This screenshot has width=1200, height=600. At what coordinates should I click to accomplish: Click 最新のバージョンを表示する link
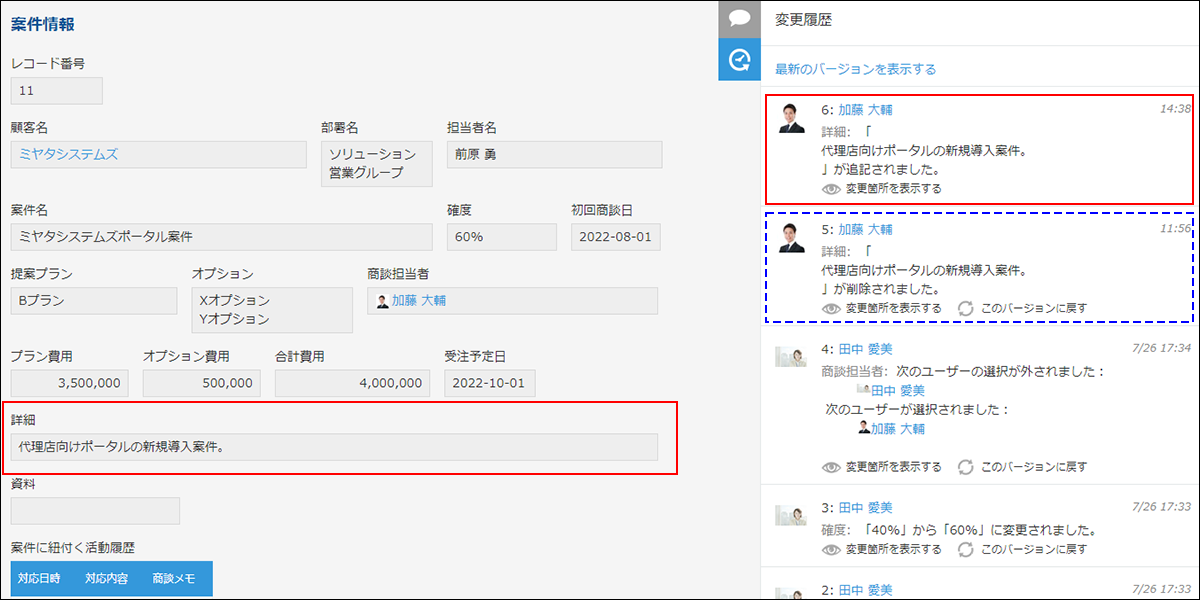pyautogui.click(x=855, y=69)
